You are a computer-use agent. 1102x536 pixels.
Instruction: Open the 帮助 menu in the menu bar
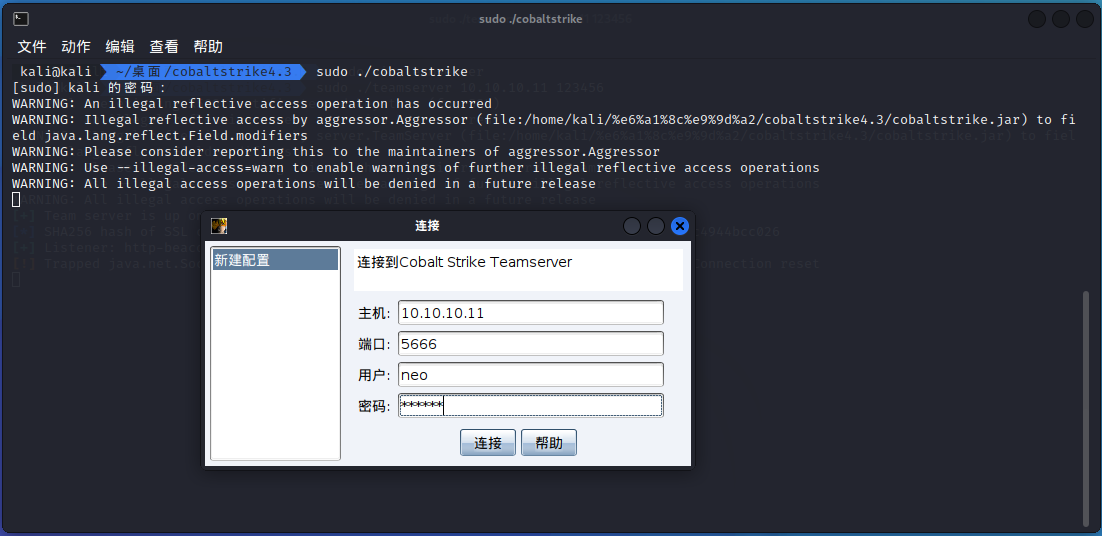click(x=208, y=47)
